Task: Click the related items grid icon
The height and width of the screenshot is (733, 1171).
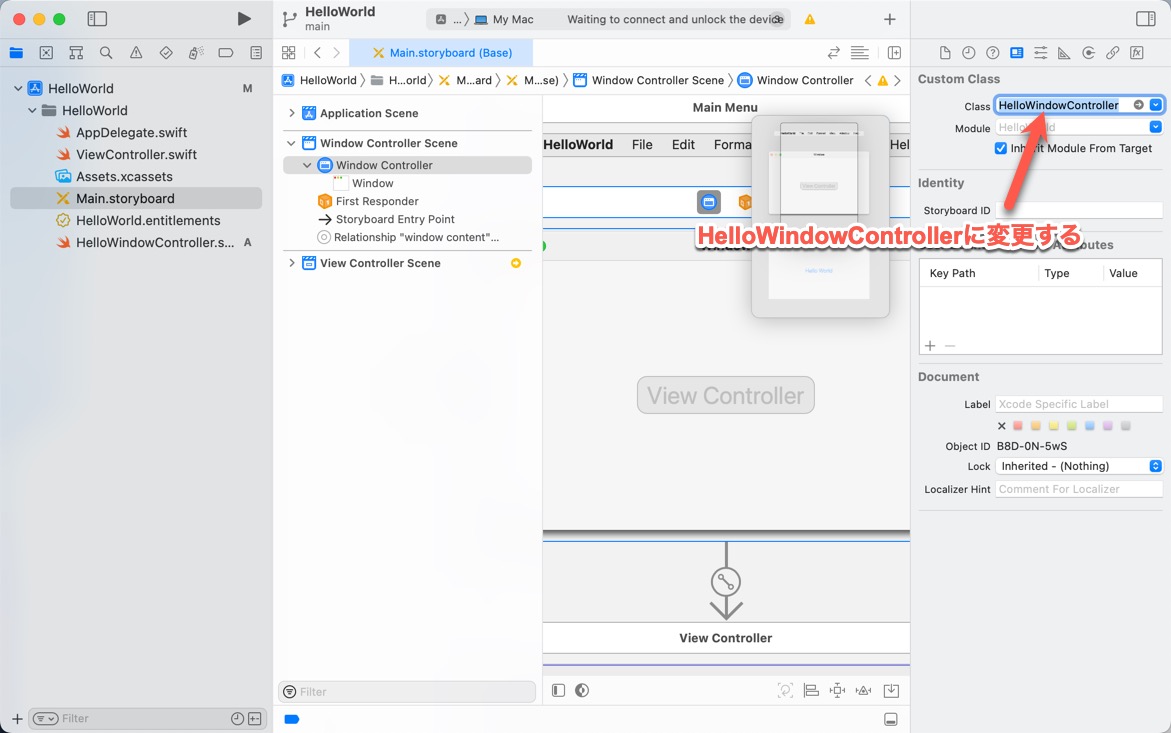Action: (288, 53)
